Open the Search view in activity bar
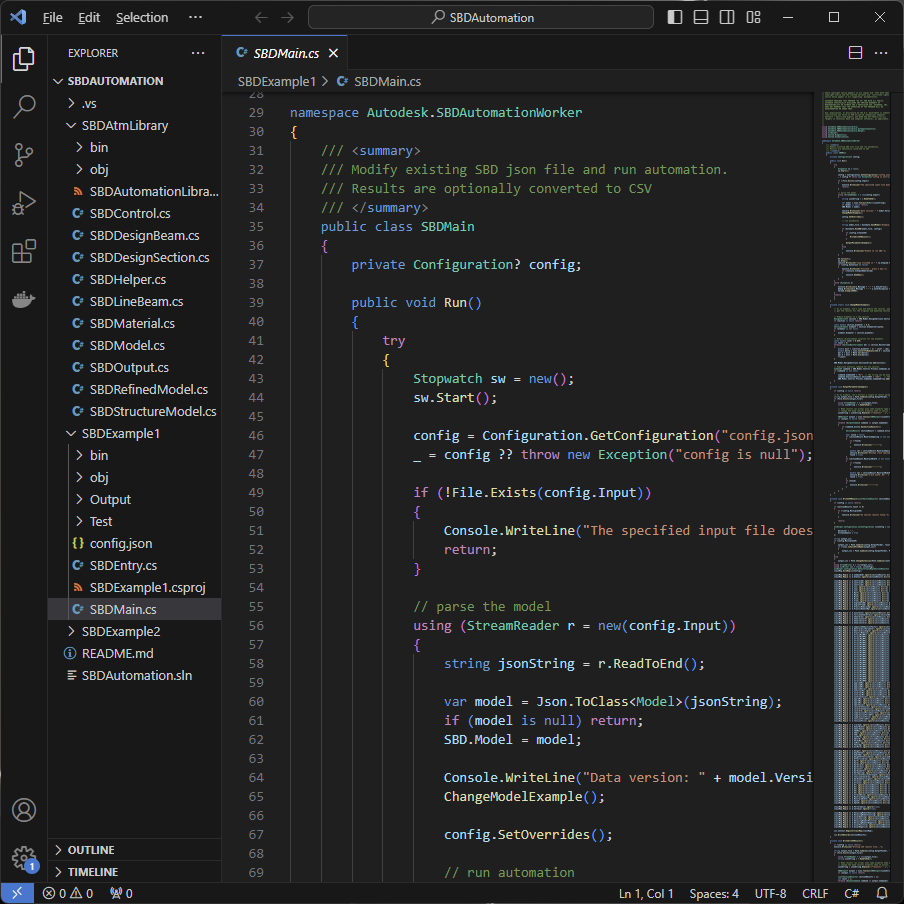This screenshot has width=904, height=904. click(24, 107)
